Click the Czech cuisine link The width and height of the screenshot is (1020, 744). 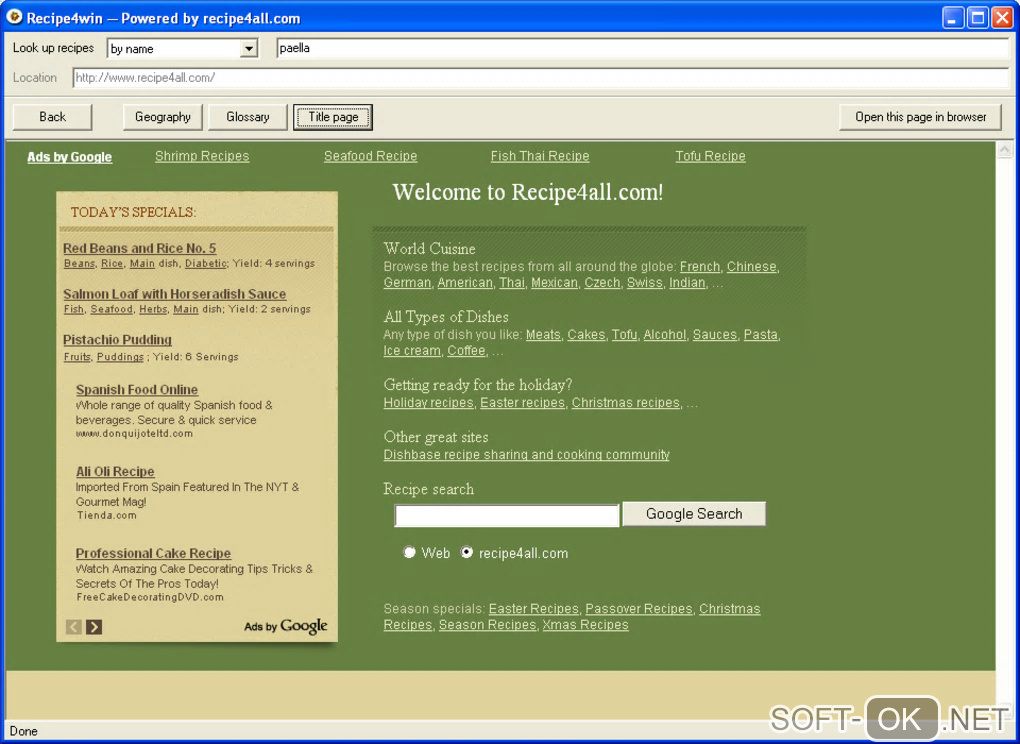coord(602,283)
